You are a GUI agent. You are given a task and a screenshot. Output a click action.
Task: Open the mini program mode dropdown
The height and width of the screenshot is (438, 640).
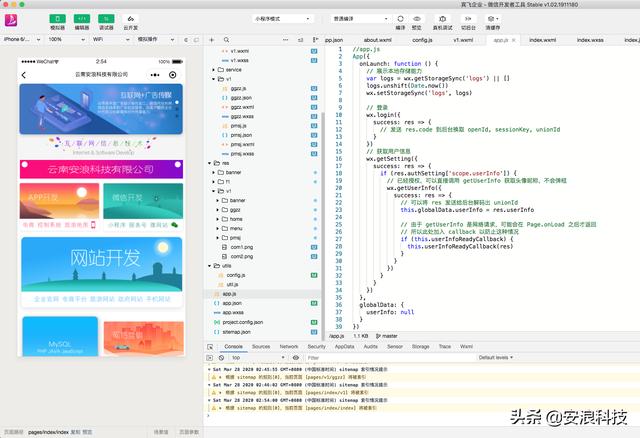[282, 19]
